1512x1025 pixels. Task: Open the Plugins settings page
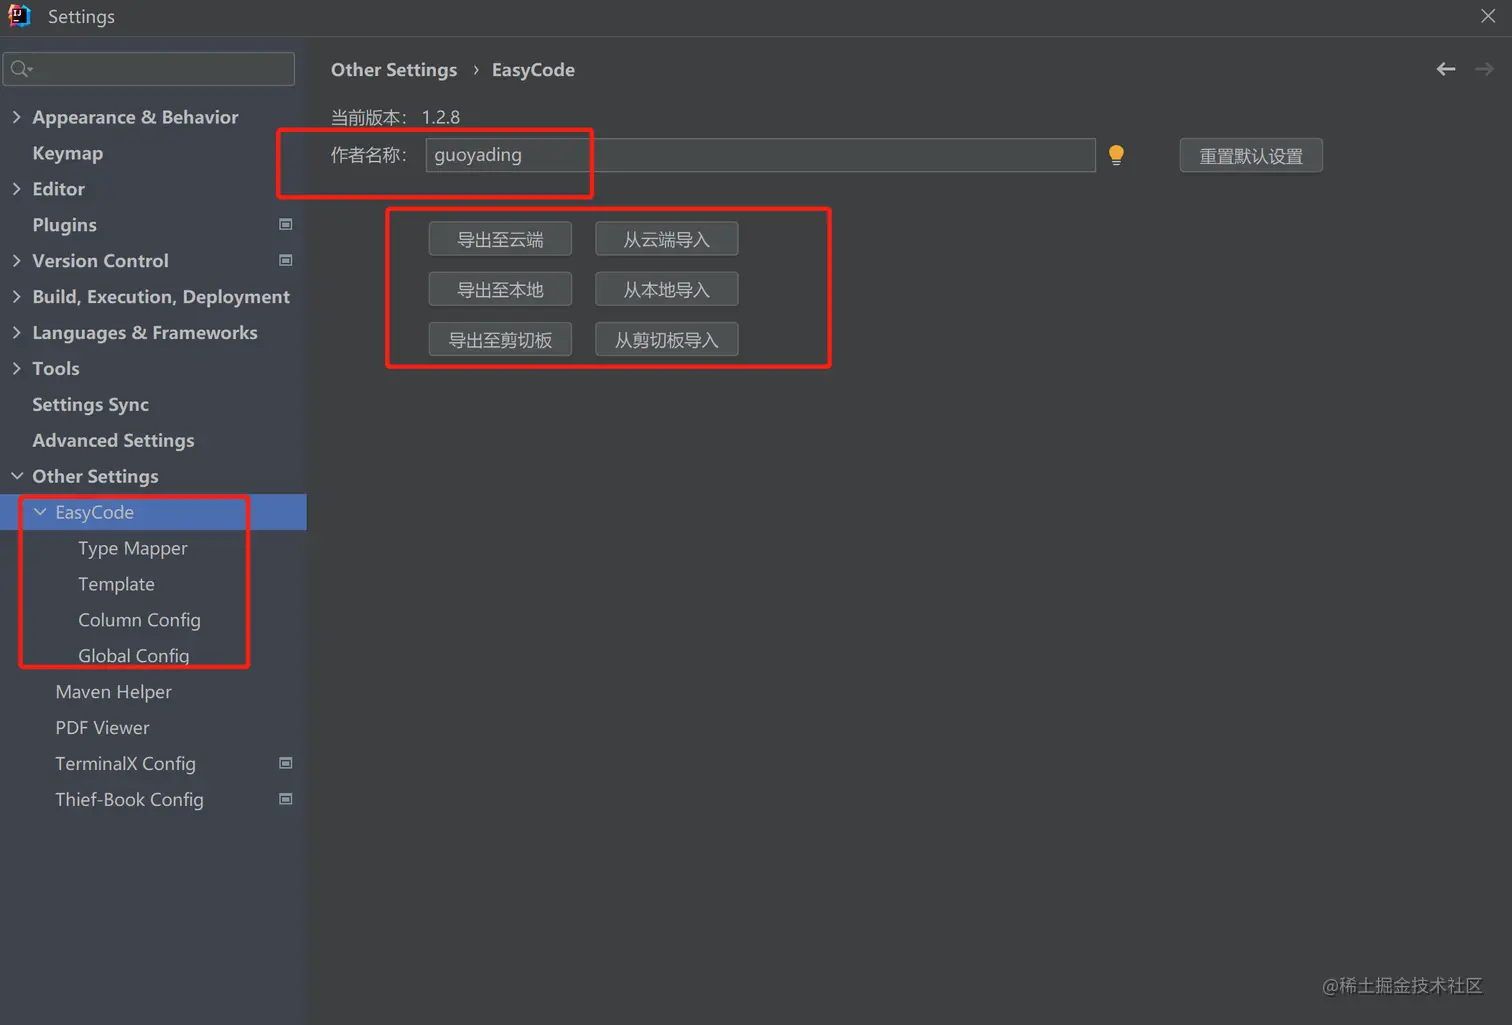coord(64,225)
